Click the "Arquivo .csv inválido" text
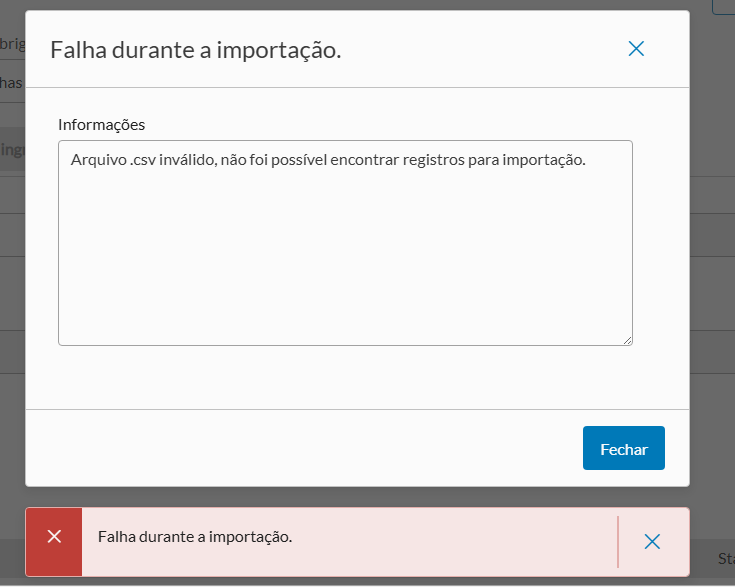The height and width of the screenshot is (587, 735). point(140,160)
